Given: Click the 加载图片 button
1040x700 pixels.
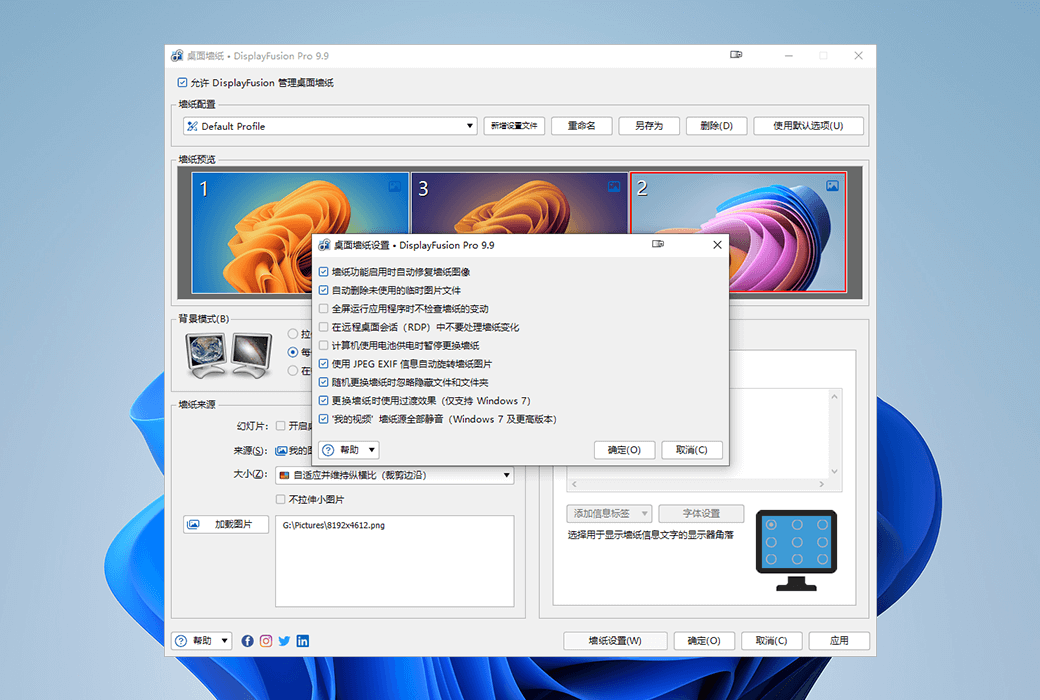Looking at the screenshot, I should (x=226, y=524).
